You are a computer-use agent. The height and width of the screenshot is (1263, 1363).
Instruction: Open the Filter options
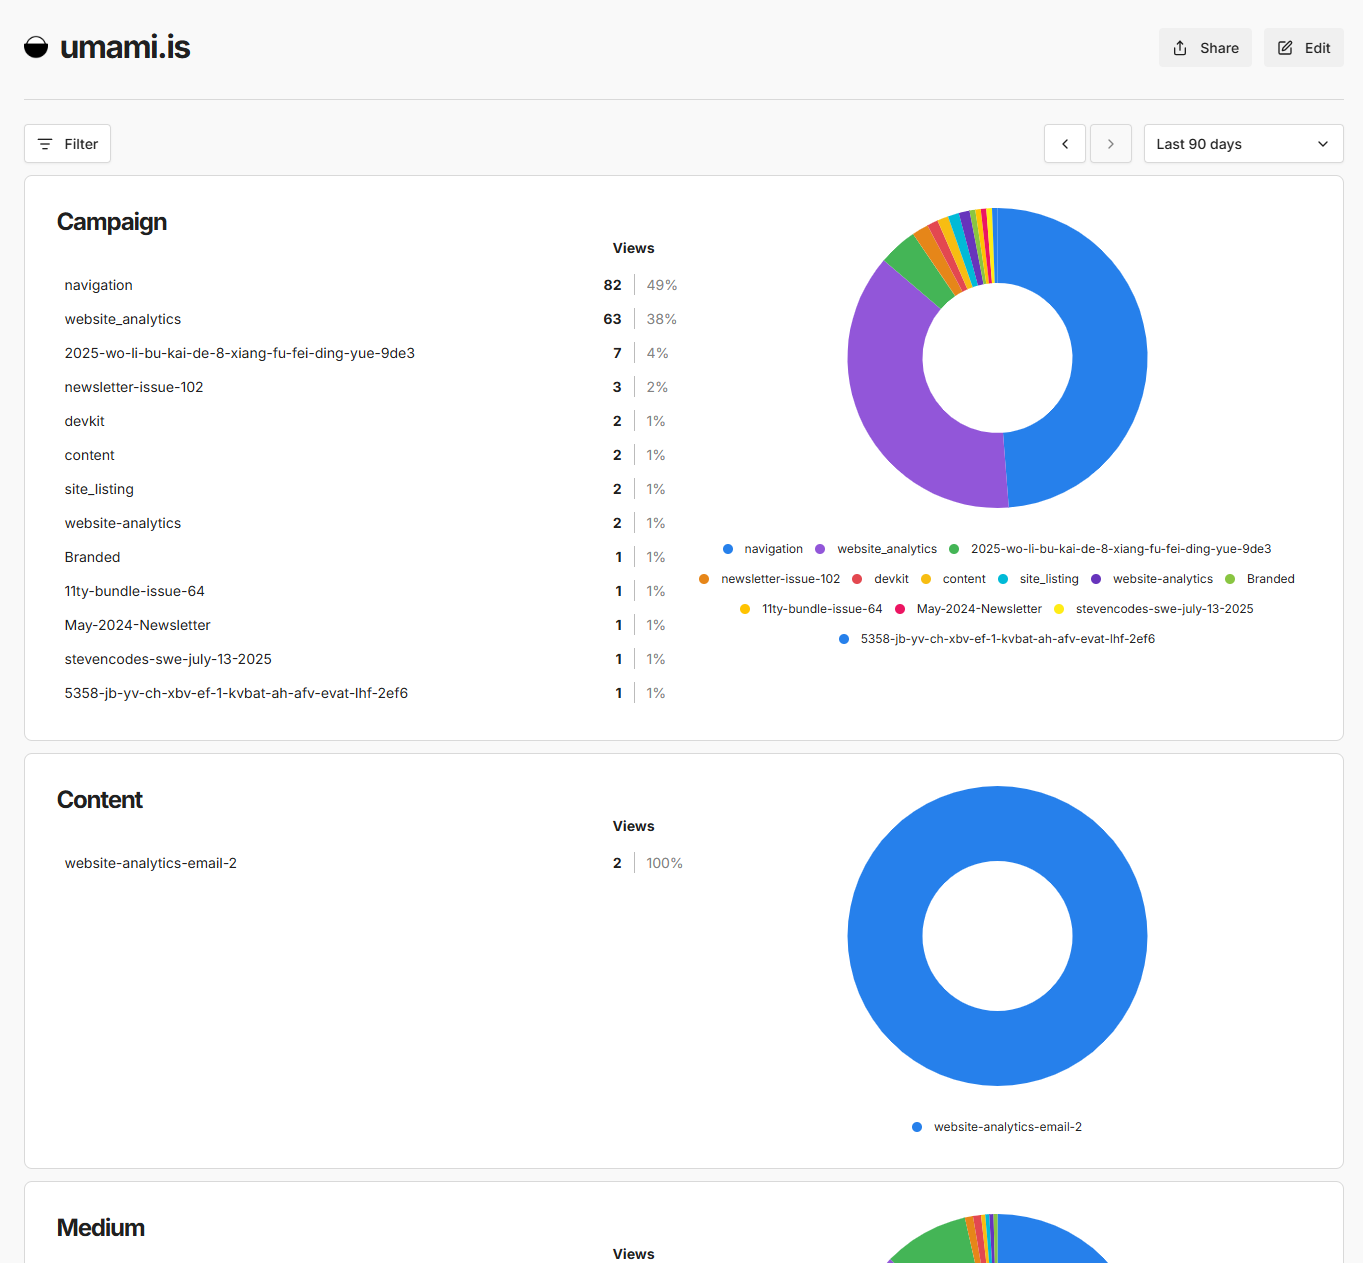click(67, 144)
